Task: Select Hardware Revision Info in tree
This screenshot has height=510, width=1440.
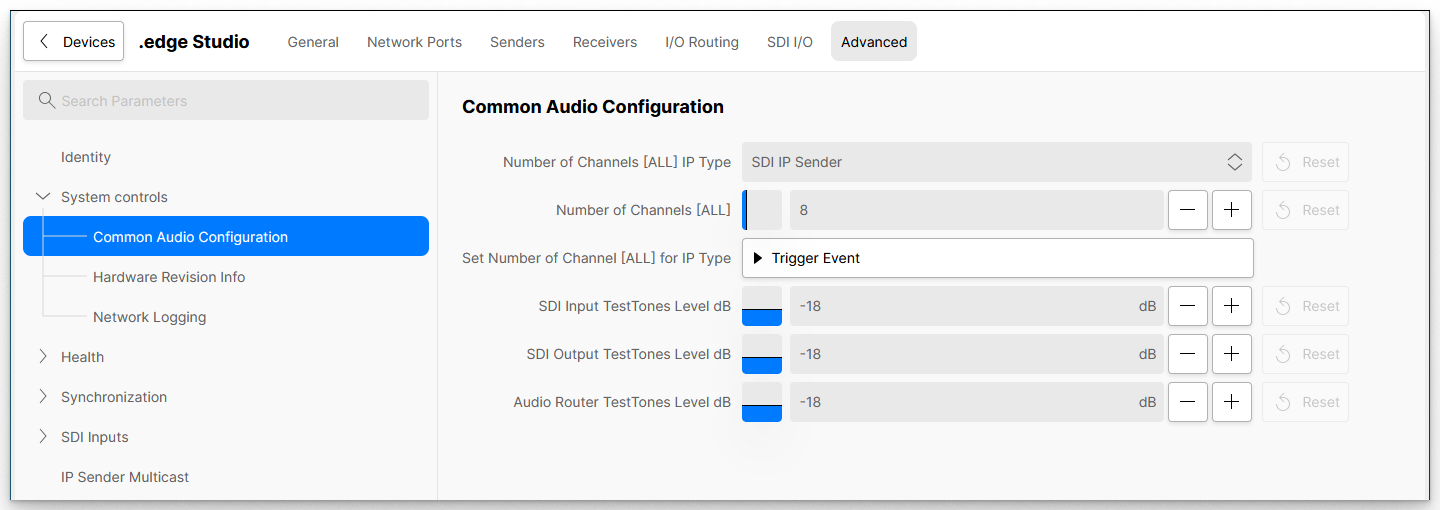Action: (x=169, y=277)
